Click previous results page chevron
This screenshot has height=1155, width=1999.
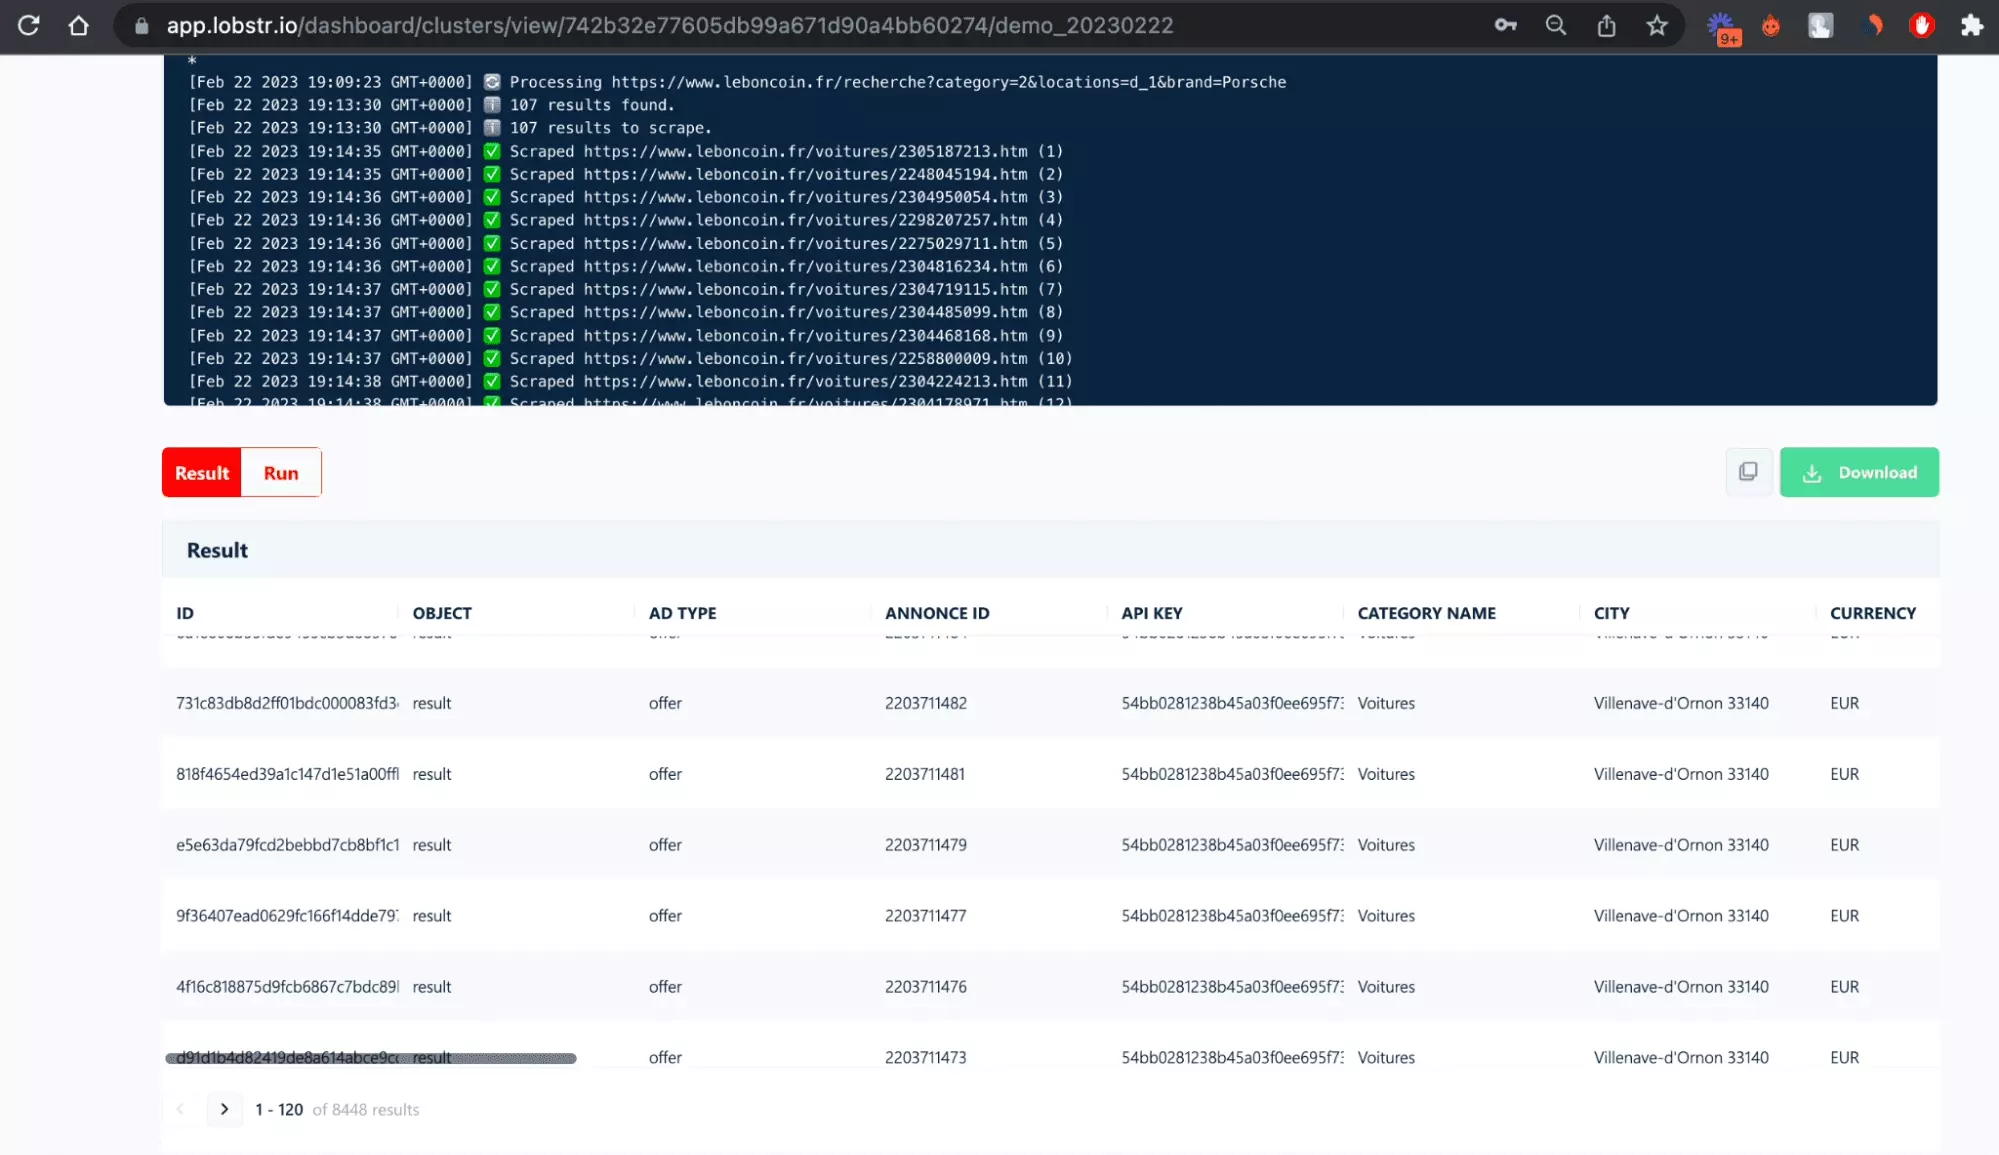[181, 1109]
